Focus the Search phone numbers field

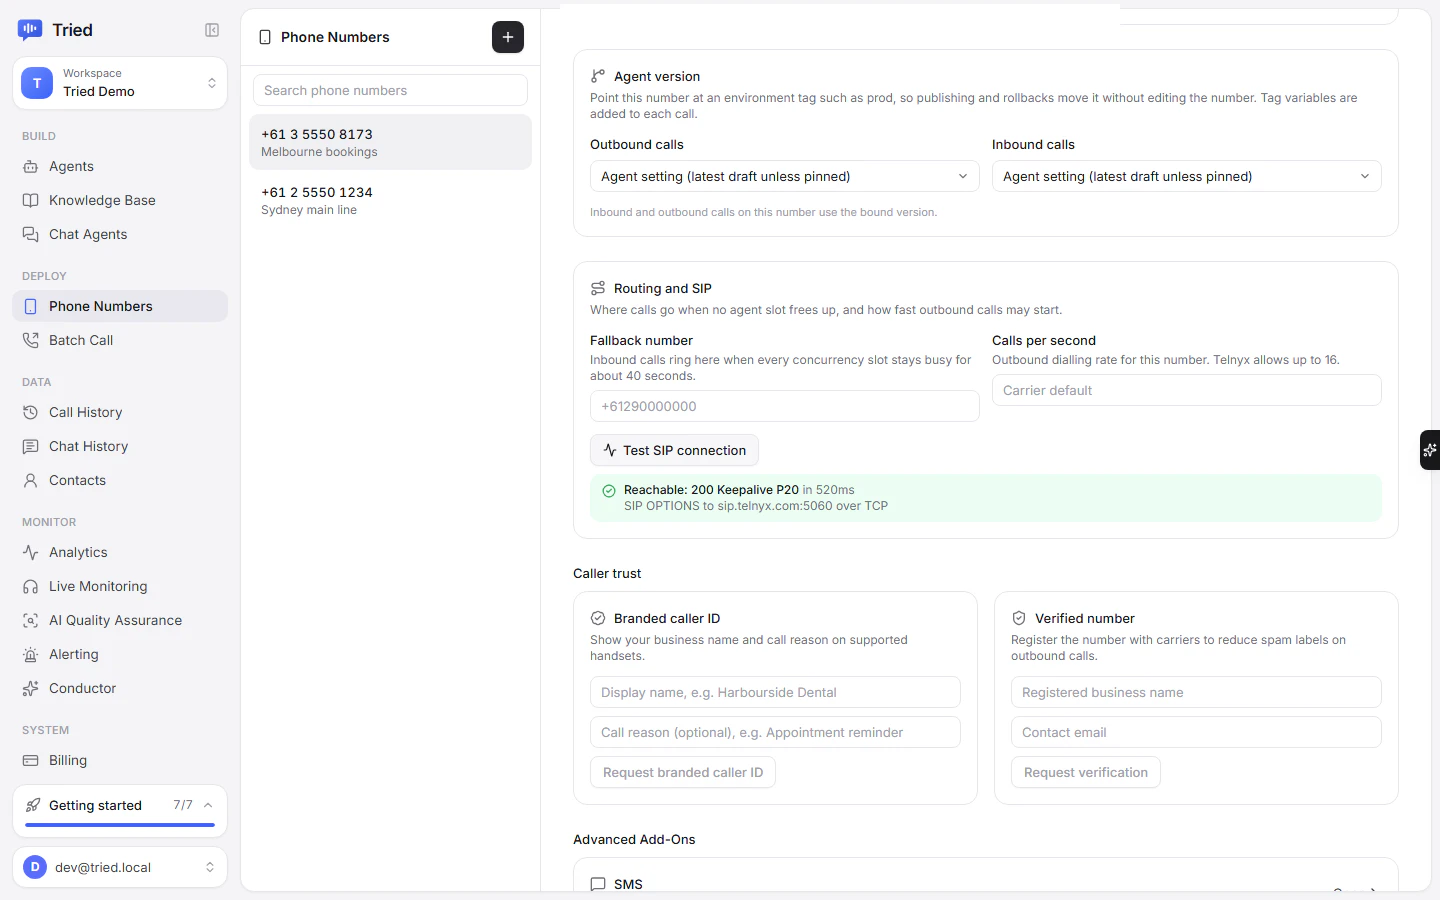coord(390,90)
